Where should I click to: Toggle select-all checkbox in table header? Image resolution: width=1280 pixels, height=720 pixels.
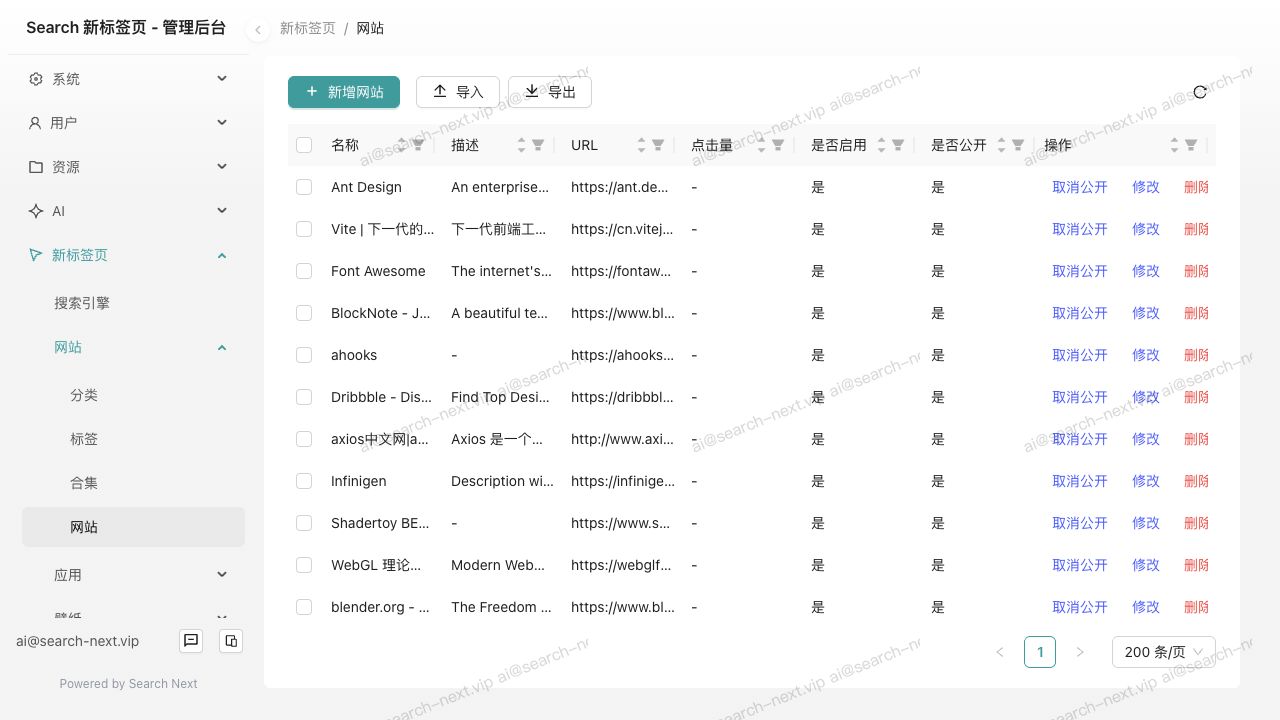[304, 145]
